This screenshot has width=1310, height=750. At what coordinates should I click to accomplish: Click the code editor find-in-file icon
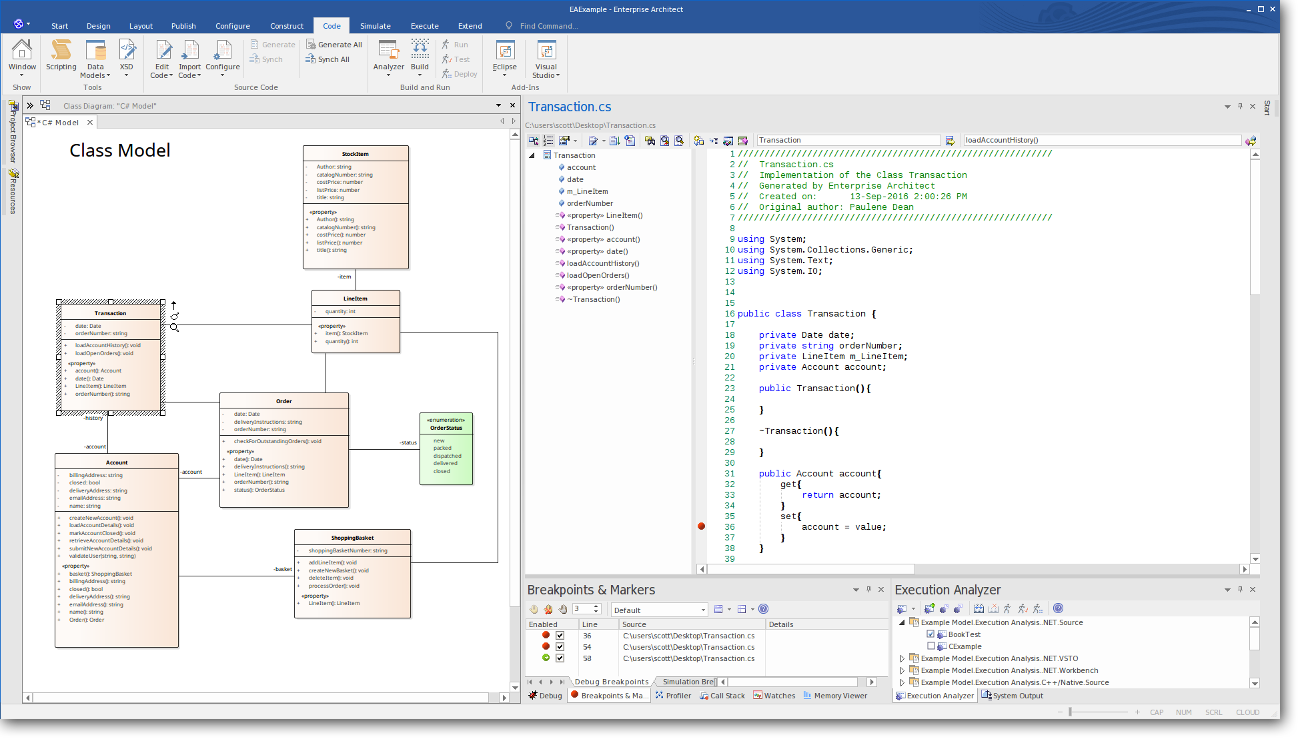[650, 140]
